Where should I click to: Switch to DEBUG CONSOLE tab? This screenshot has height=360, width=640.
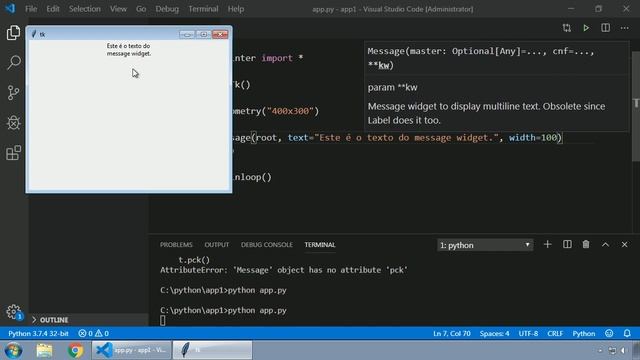pyautogui.click(x=267, y=244)
